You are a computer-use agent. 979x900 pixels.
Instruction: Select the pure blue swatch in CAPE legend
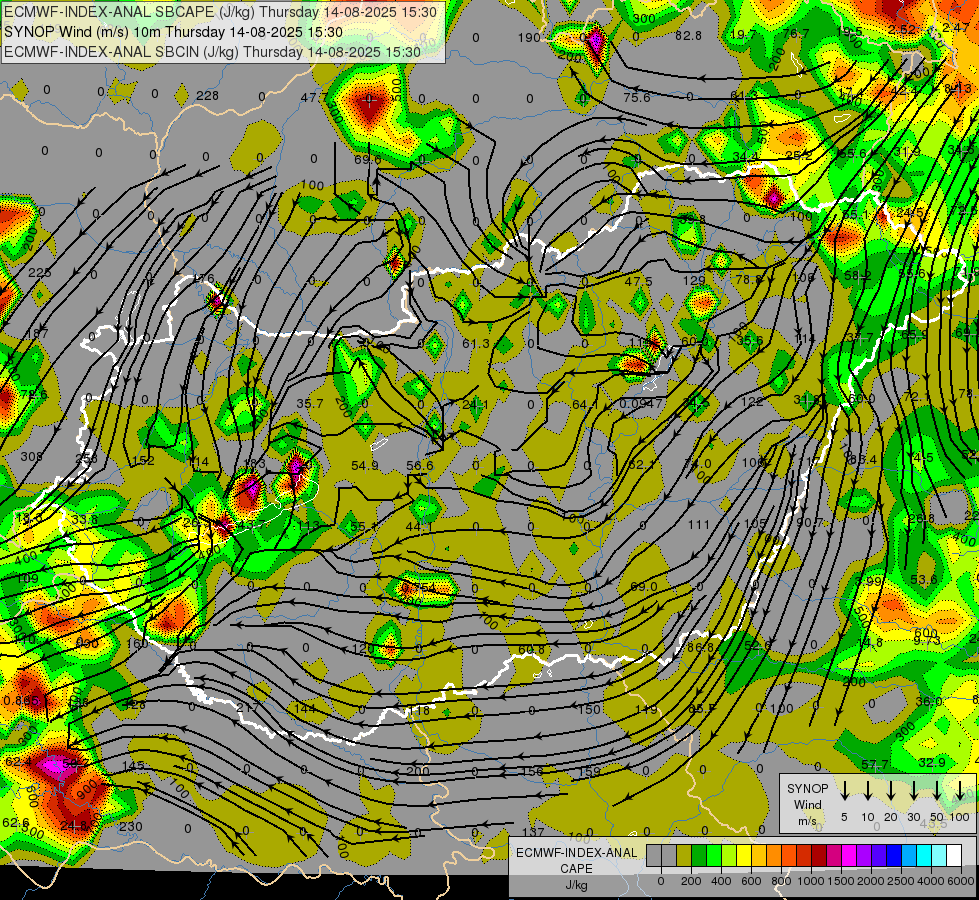click(893, 855)
